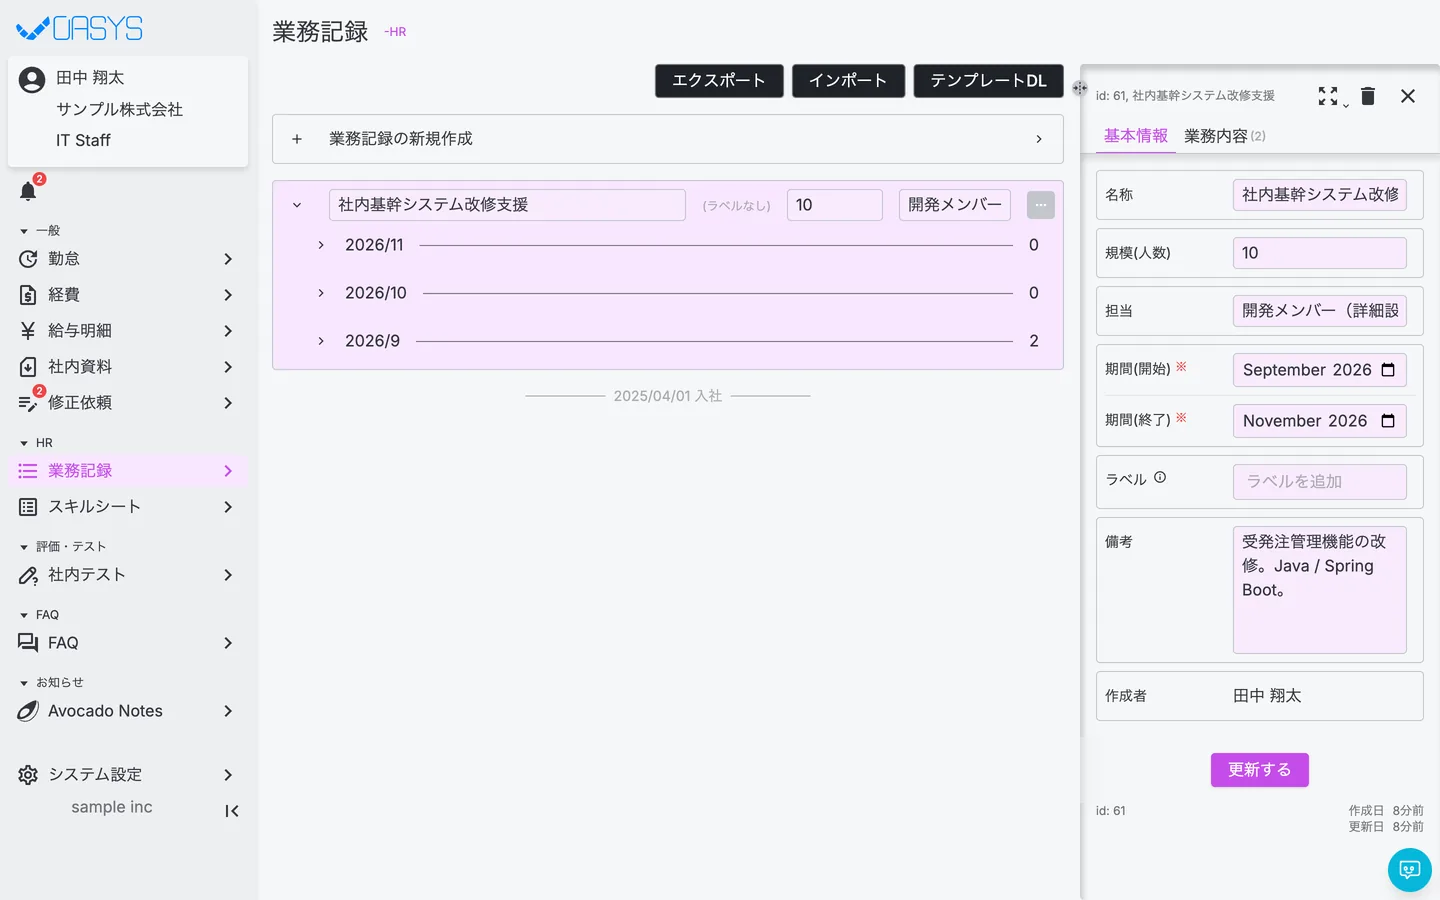1440x900 pixels.
Task: Expand the 2026/11 month row
Action: tap(321, 245)
